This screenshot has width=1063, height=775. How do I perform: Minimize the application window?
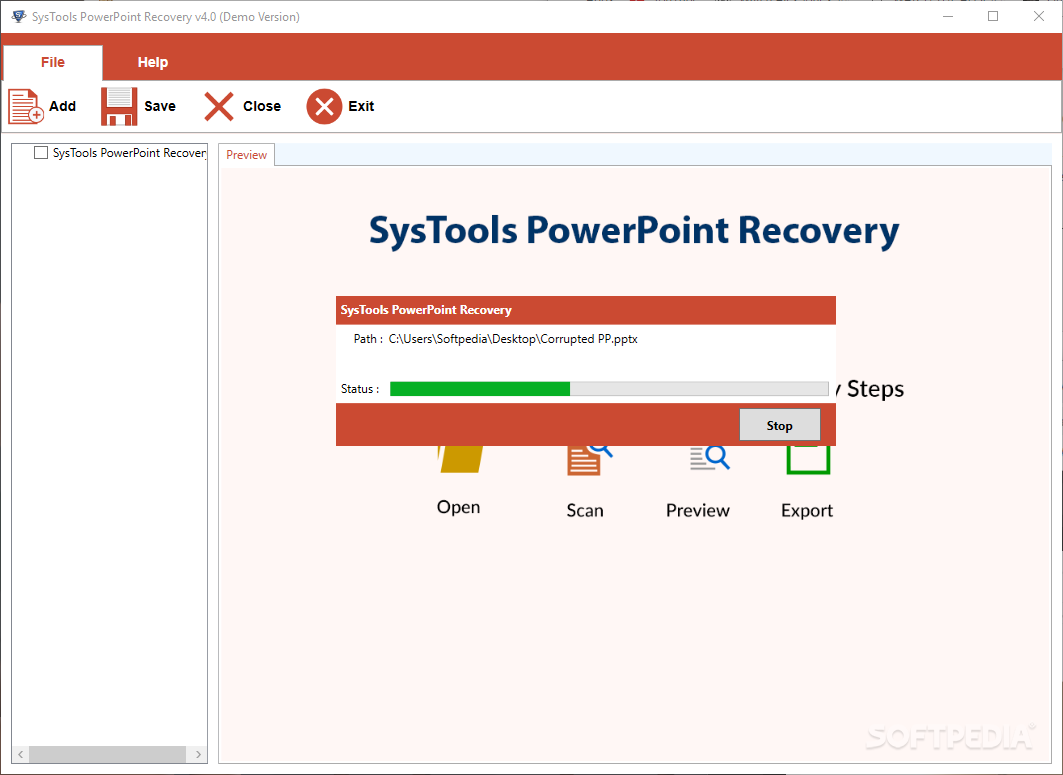(948, 16)
